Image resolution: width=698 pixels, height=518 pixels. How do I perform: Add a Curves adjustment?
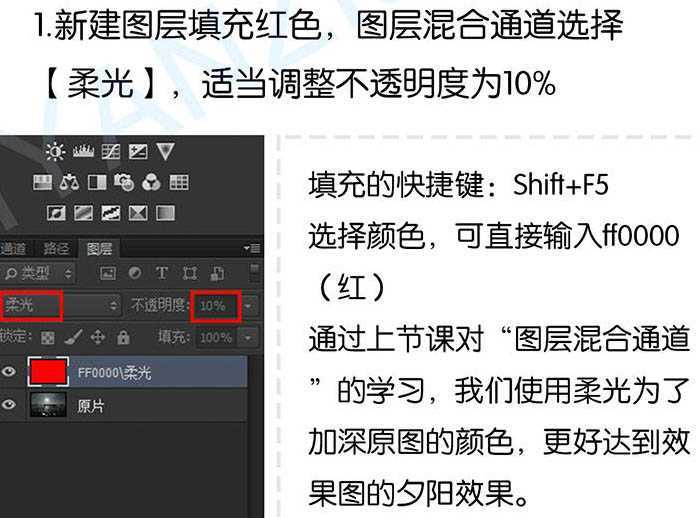[x=110, y=152]
